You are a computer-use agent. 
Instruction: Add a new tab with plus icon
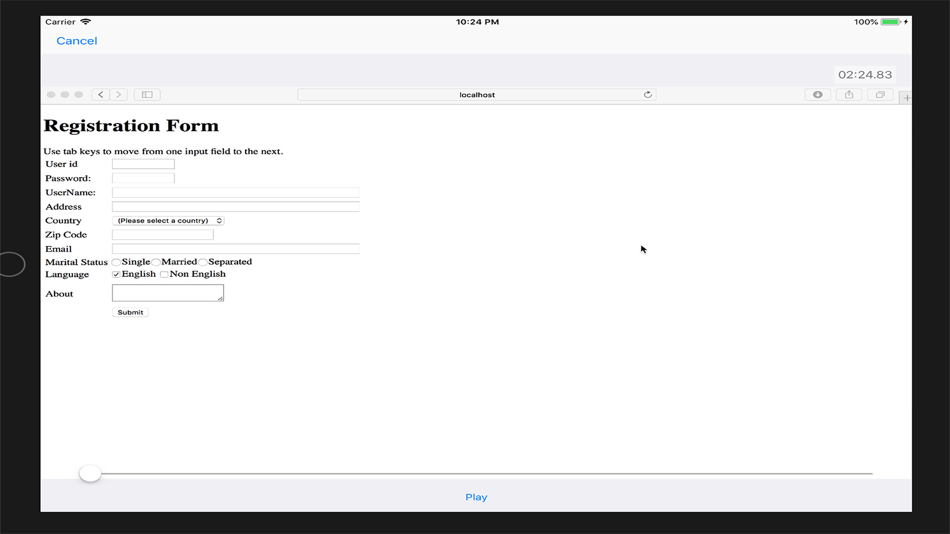(x=906, y=98)
